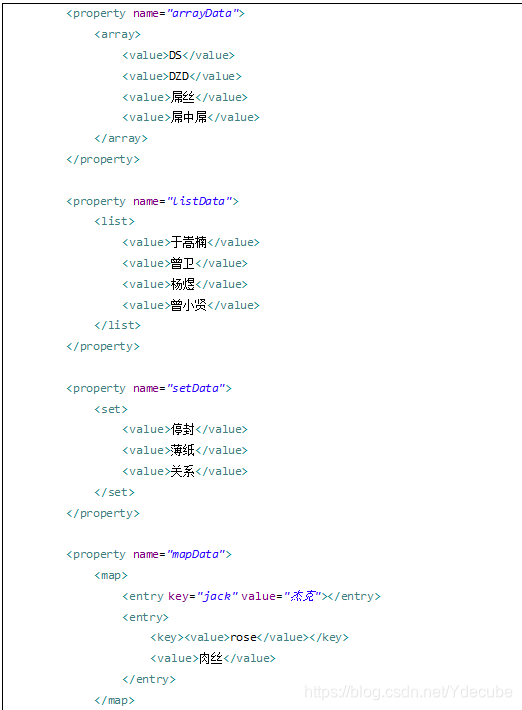
Task: Select the value line containing 薄纸
Action: coord(185,450)
